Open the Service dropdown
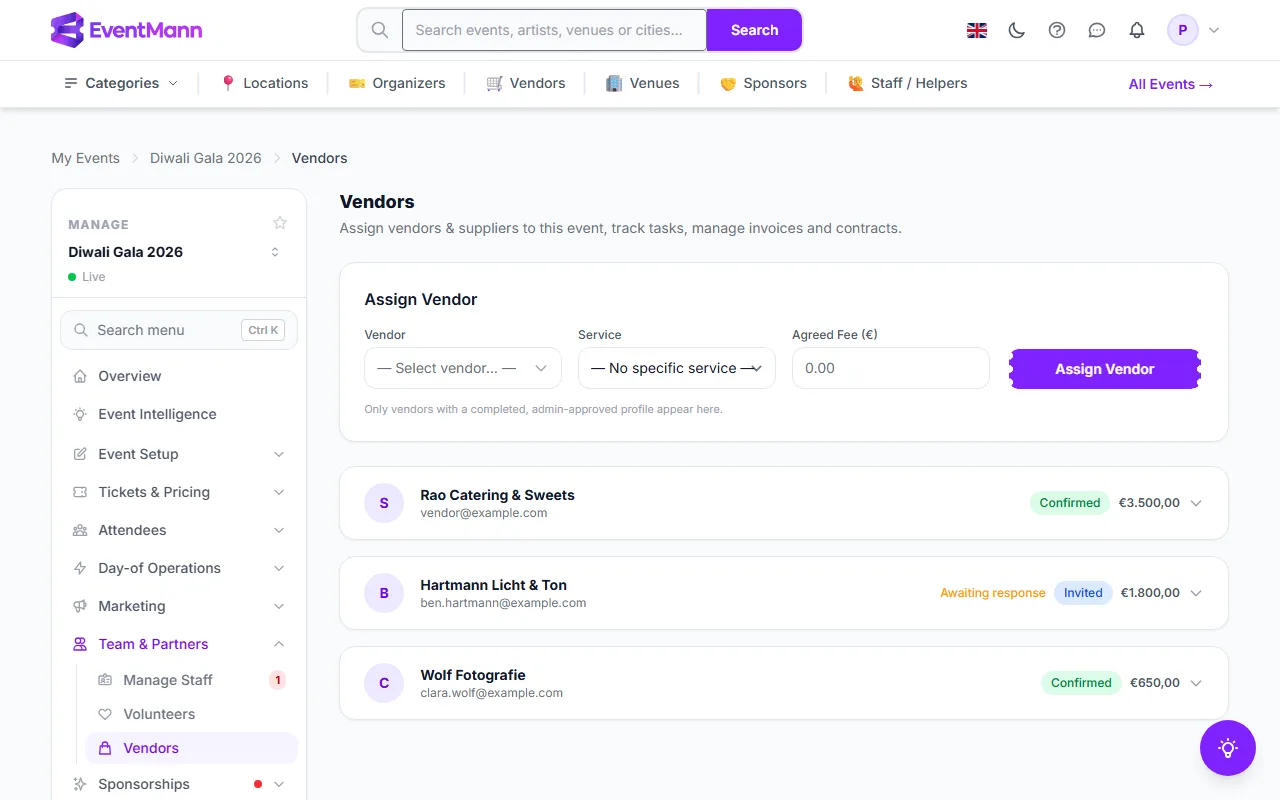 click(x=676, y=368)
